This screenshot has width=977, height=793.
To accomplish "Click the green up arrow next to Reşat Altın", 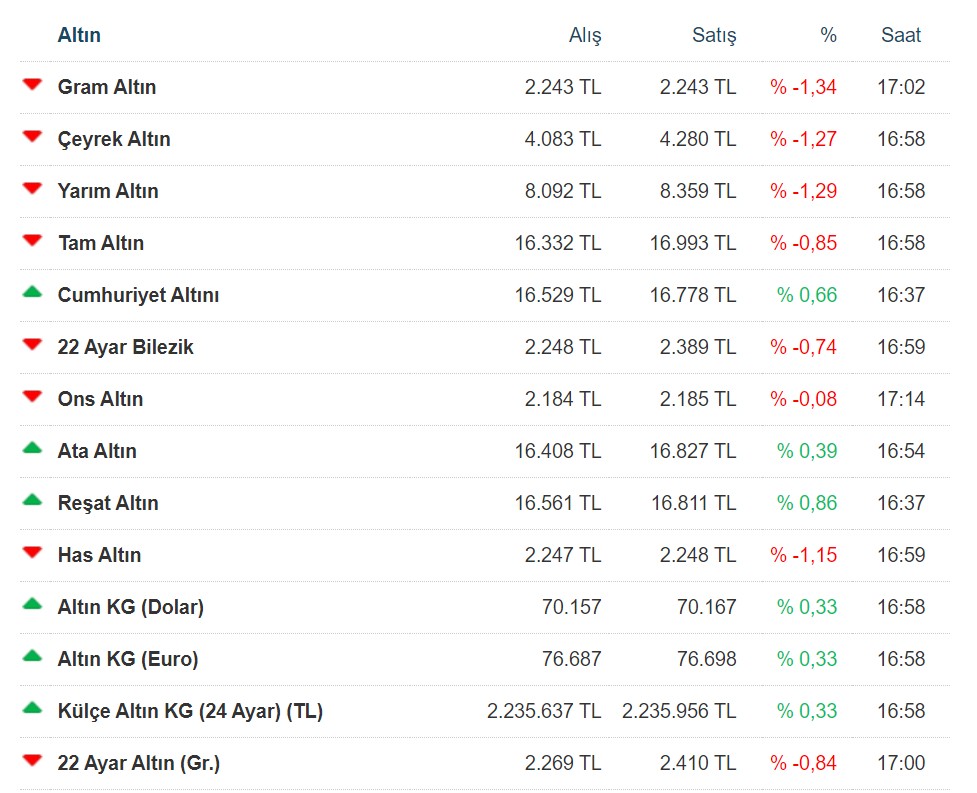I will (x=33, y=501).
